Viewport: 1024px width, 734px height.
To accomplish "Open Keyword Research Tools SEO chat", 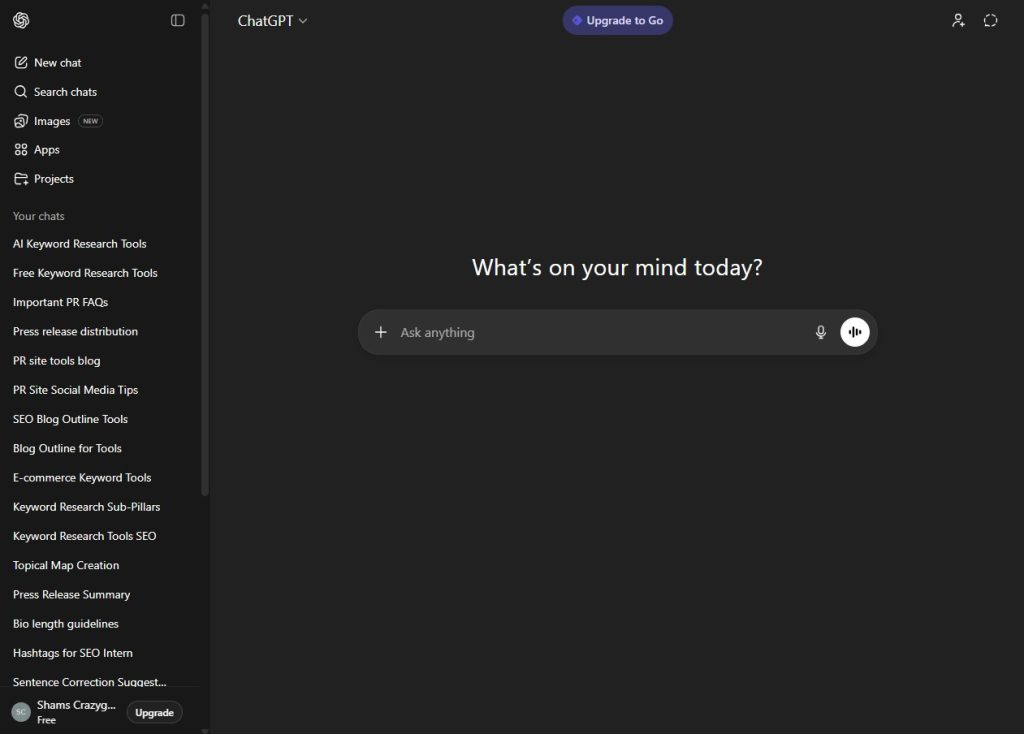I will pos(99,536).
